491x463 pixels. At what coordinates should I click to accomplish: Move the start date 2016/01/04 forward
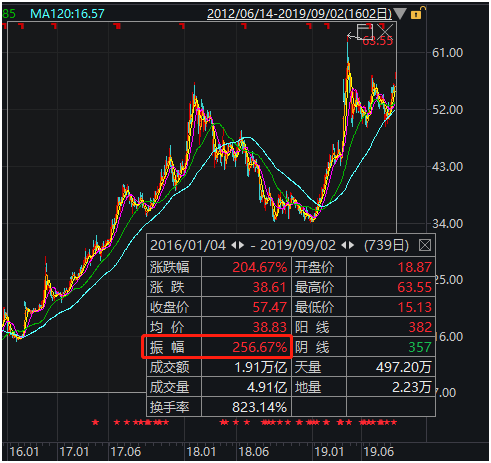coord(241,246)
